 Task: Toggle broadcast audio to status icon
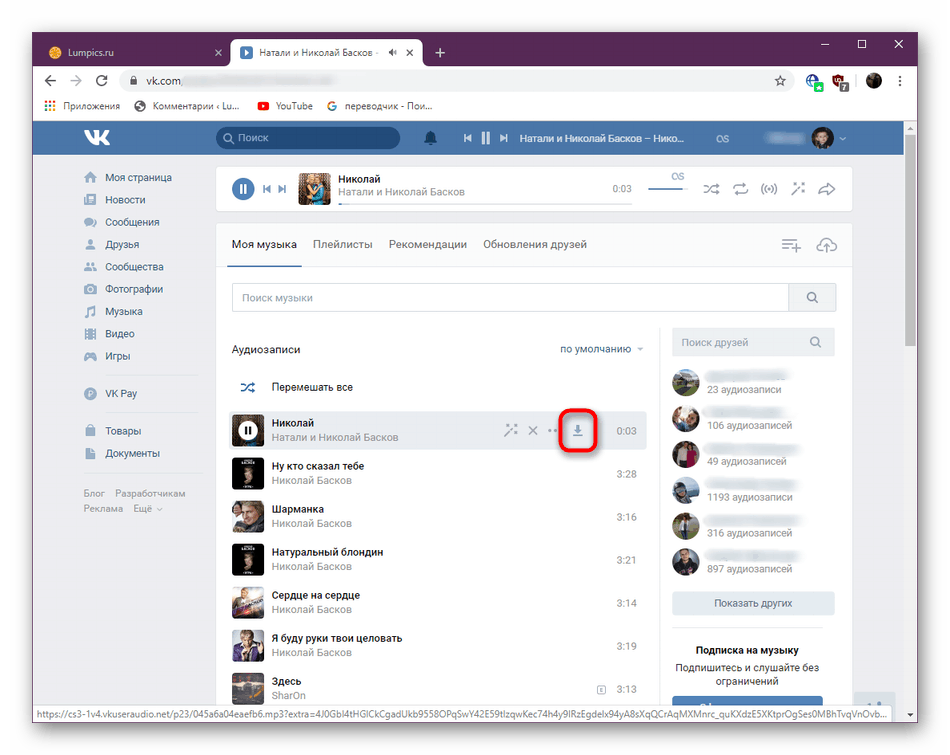point(769,189)
